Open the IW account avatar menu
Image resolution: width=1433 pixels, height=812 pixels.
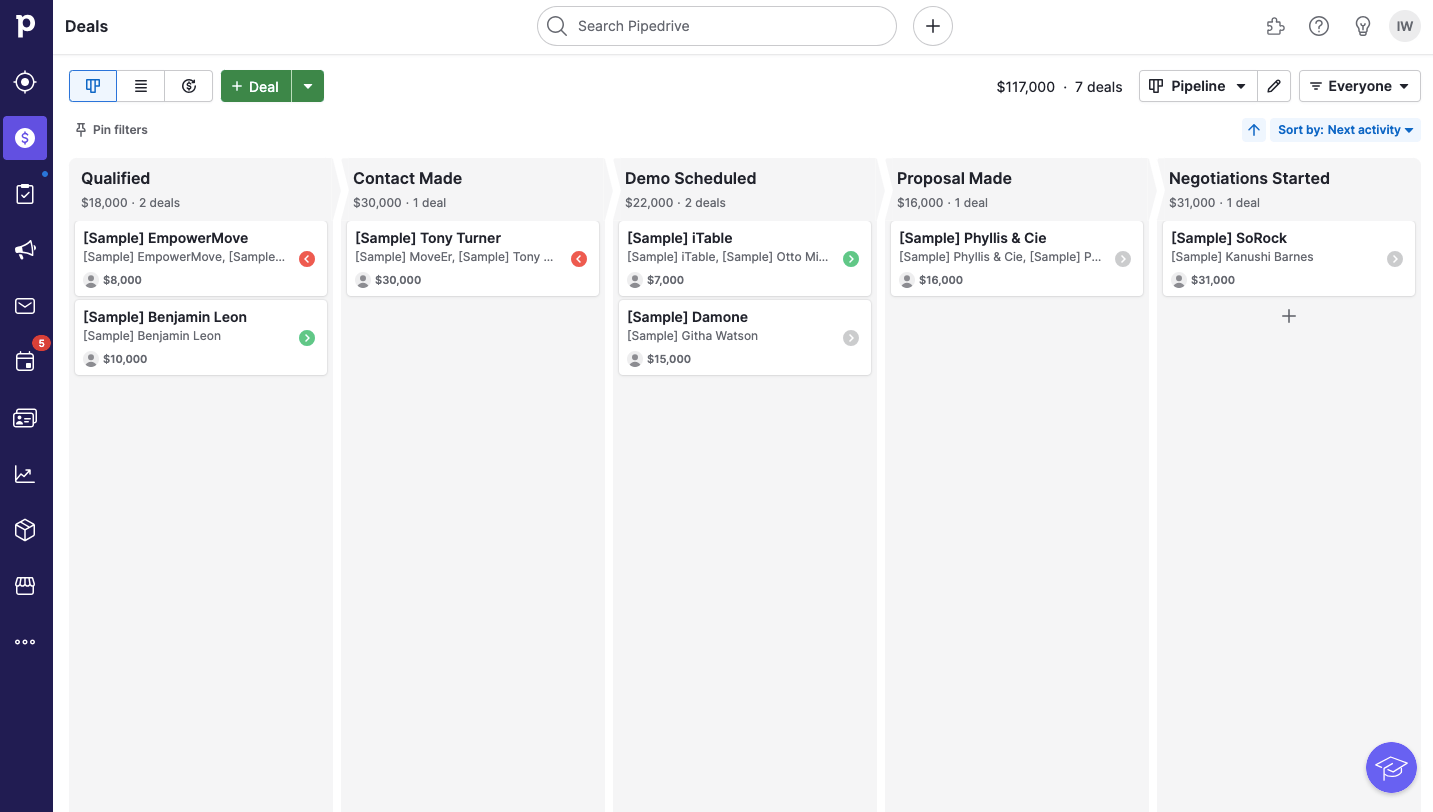pyautogui.click(x=1405, y=26)
